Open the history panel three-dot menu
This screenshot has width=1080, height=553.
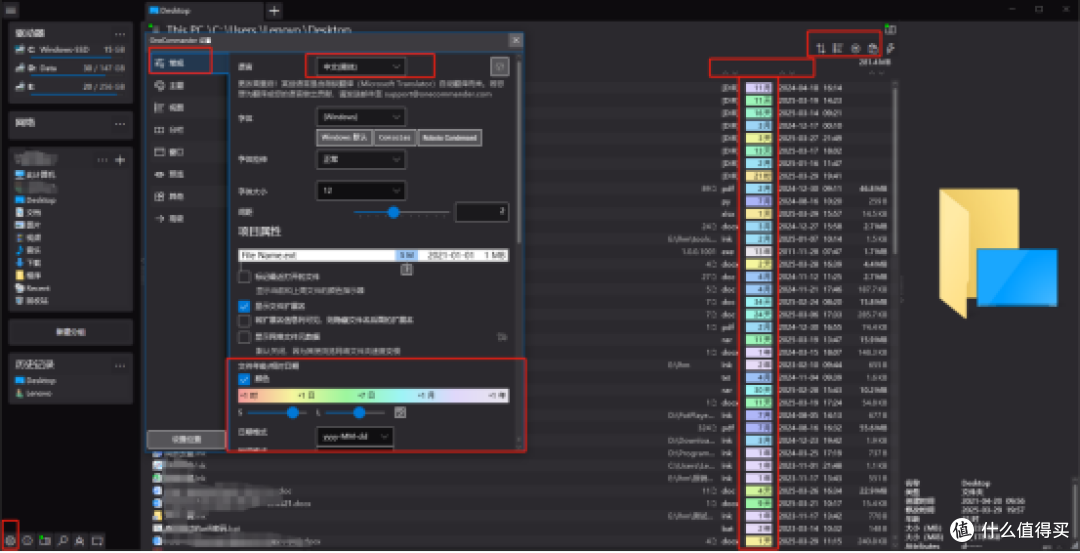click(x=120, y=364)
